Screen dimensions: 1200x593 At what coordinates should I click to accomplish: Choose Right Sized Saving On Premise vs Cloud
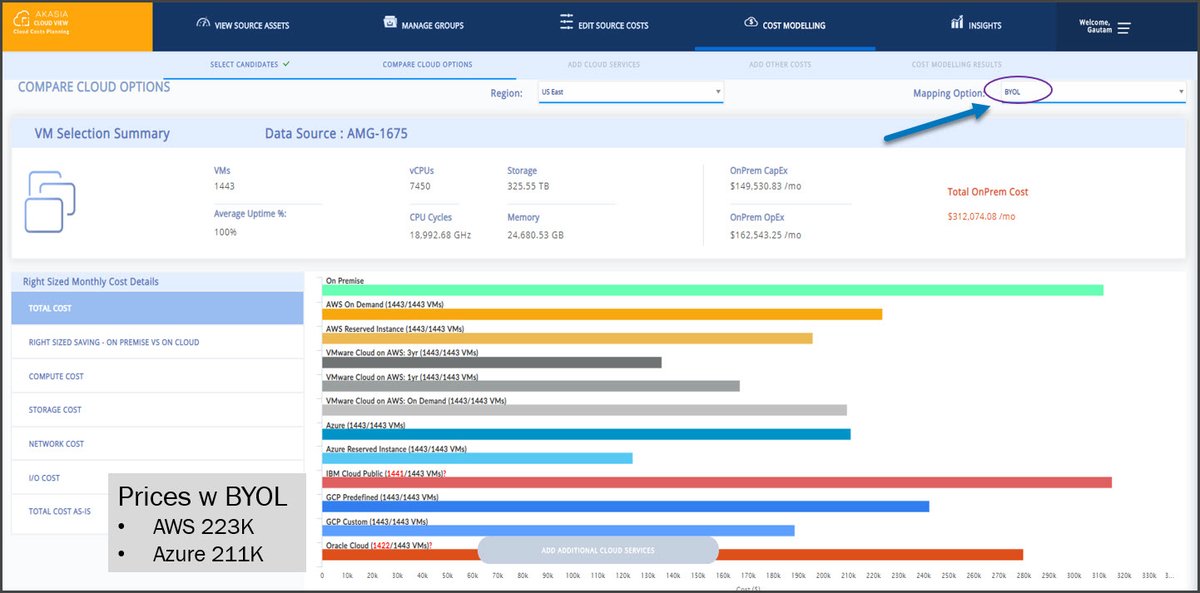pos(157,342)
